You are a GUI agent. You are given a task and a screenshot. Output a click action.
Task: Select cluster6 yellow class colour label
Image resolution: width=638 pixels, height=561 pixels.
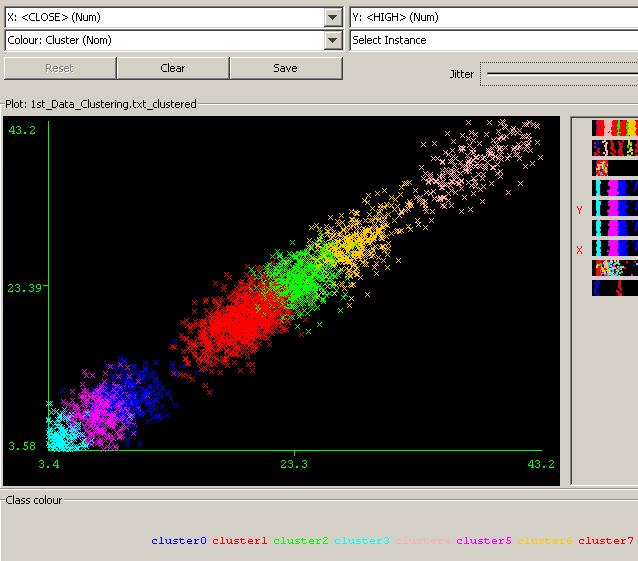545,541
